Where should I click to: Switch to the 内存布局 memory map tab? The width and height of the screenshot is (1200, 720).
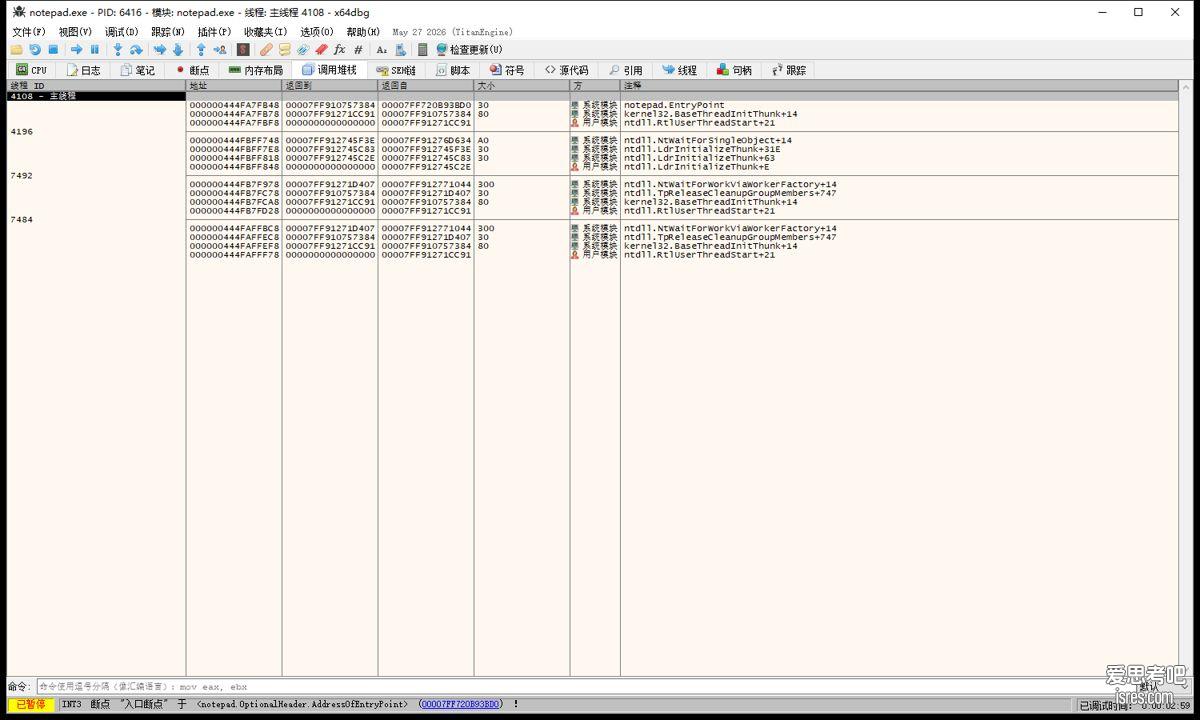click(x=255, y=70)
